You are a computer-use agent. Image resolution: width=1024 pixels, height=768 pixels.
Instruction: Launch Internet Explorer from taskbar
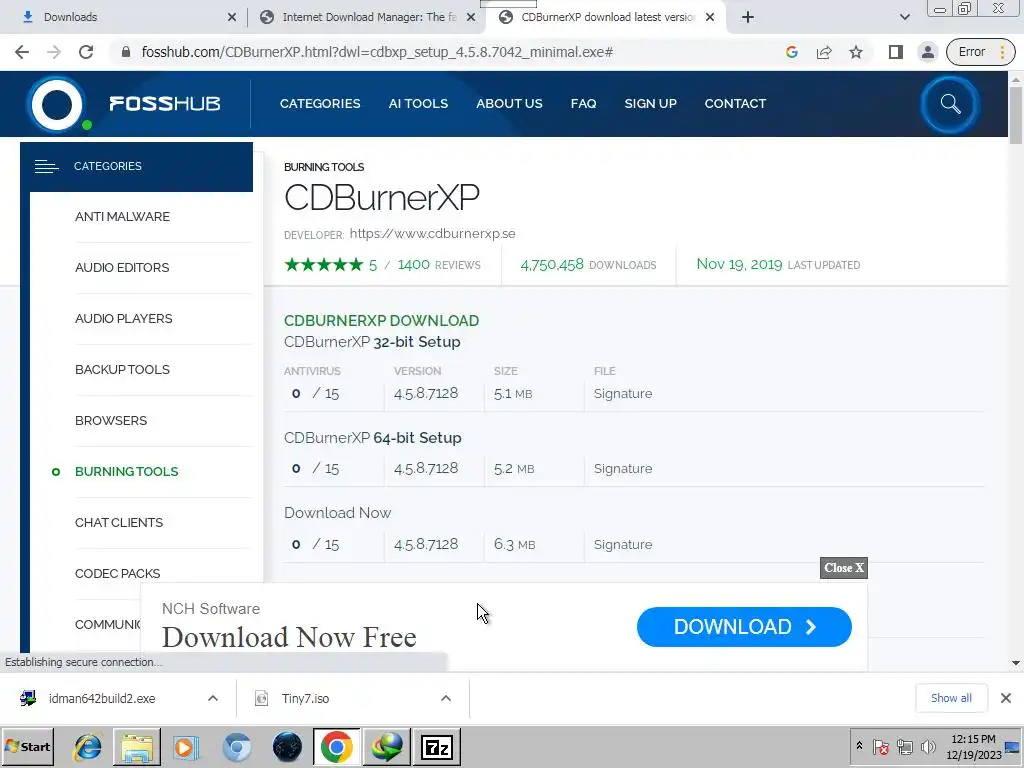(88, 747)
